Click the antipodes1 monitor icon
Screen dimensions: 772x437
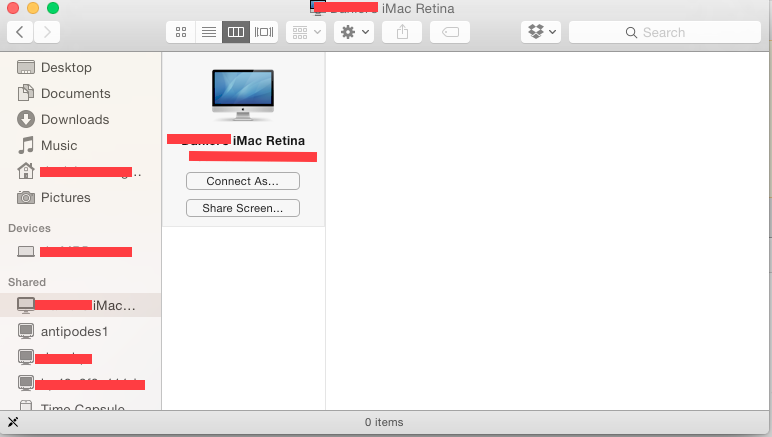26,331
